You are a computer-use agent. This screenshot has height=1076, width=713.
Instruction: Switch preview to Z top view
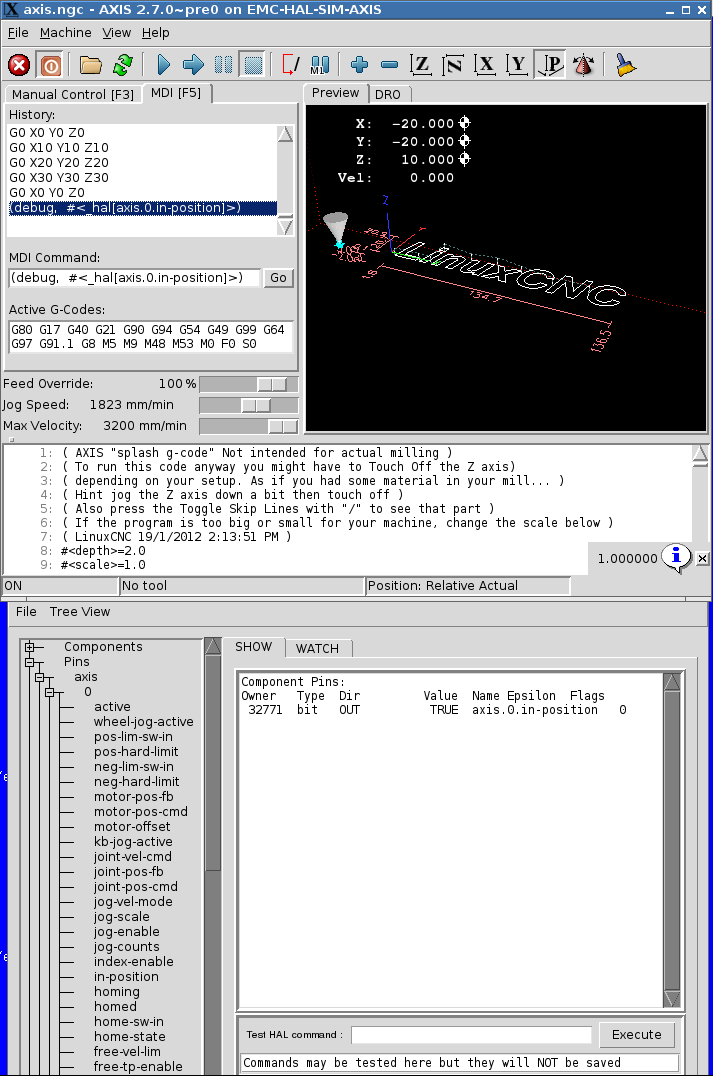421,65
